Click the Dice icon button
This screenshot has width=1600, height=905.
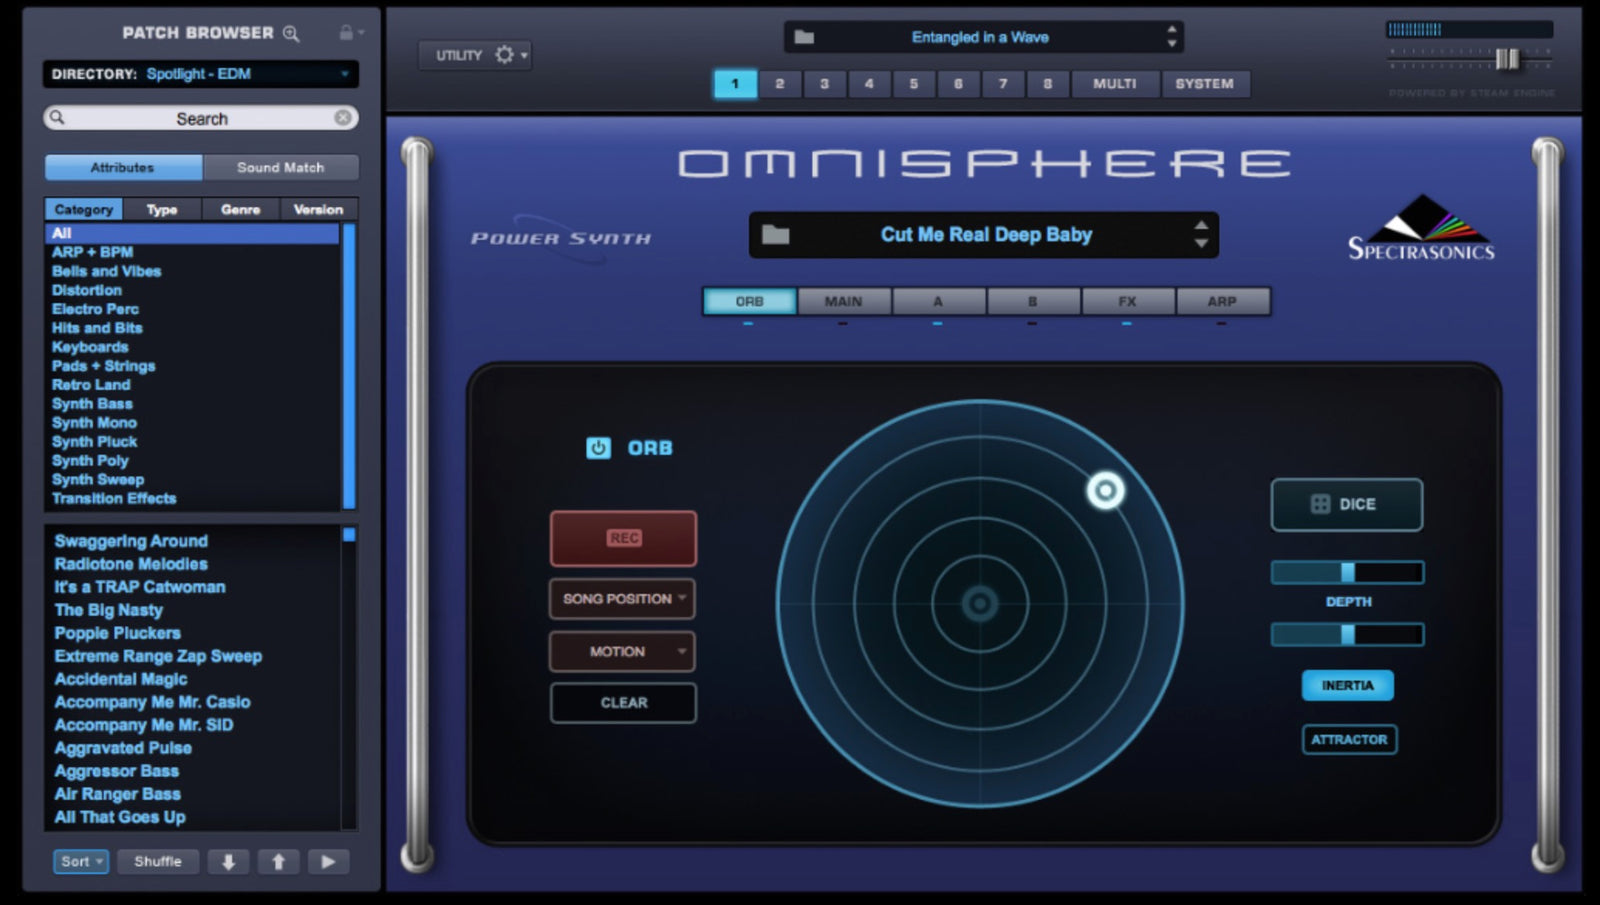tap(1347, 504)
